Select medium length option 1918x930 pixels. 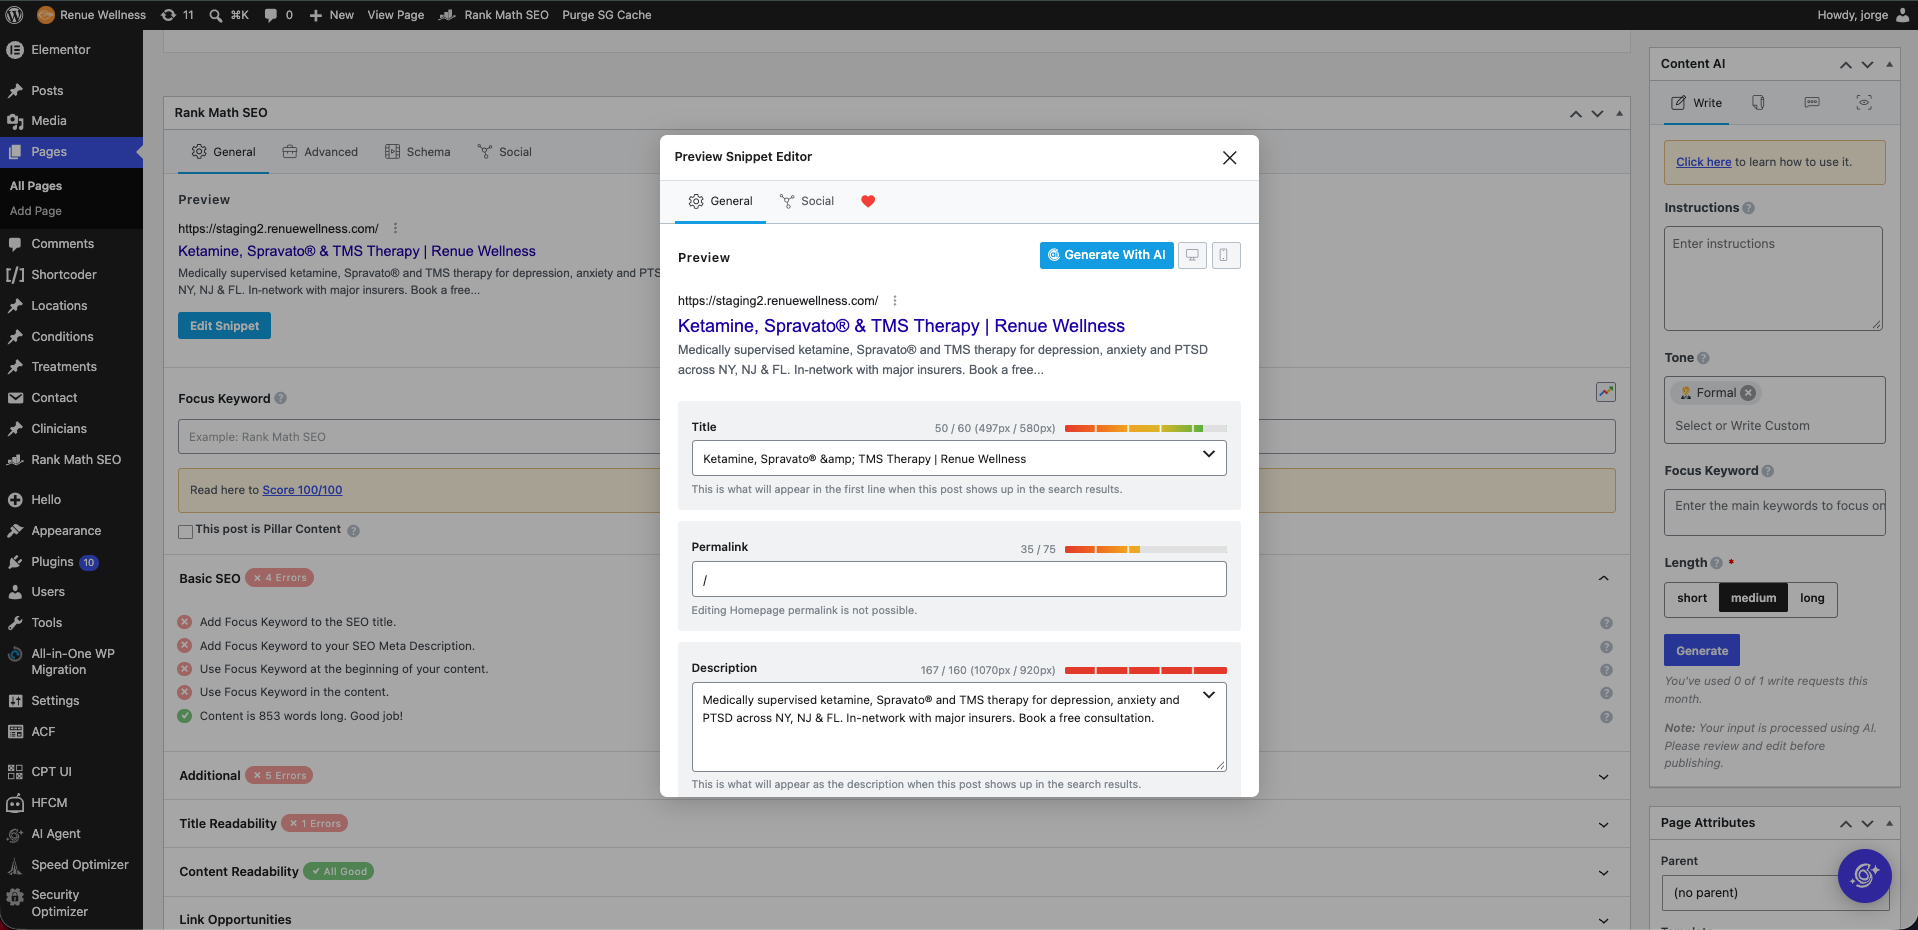click(1753, 598)
